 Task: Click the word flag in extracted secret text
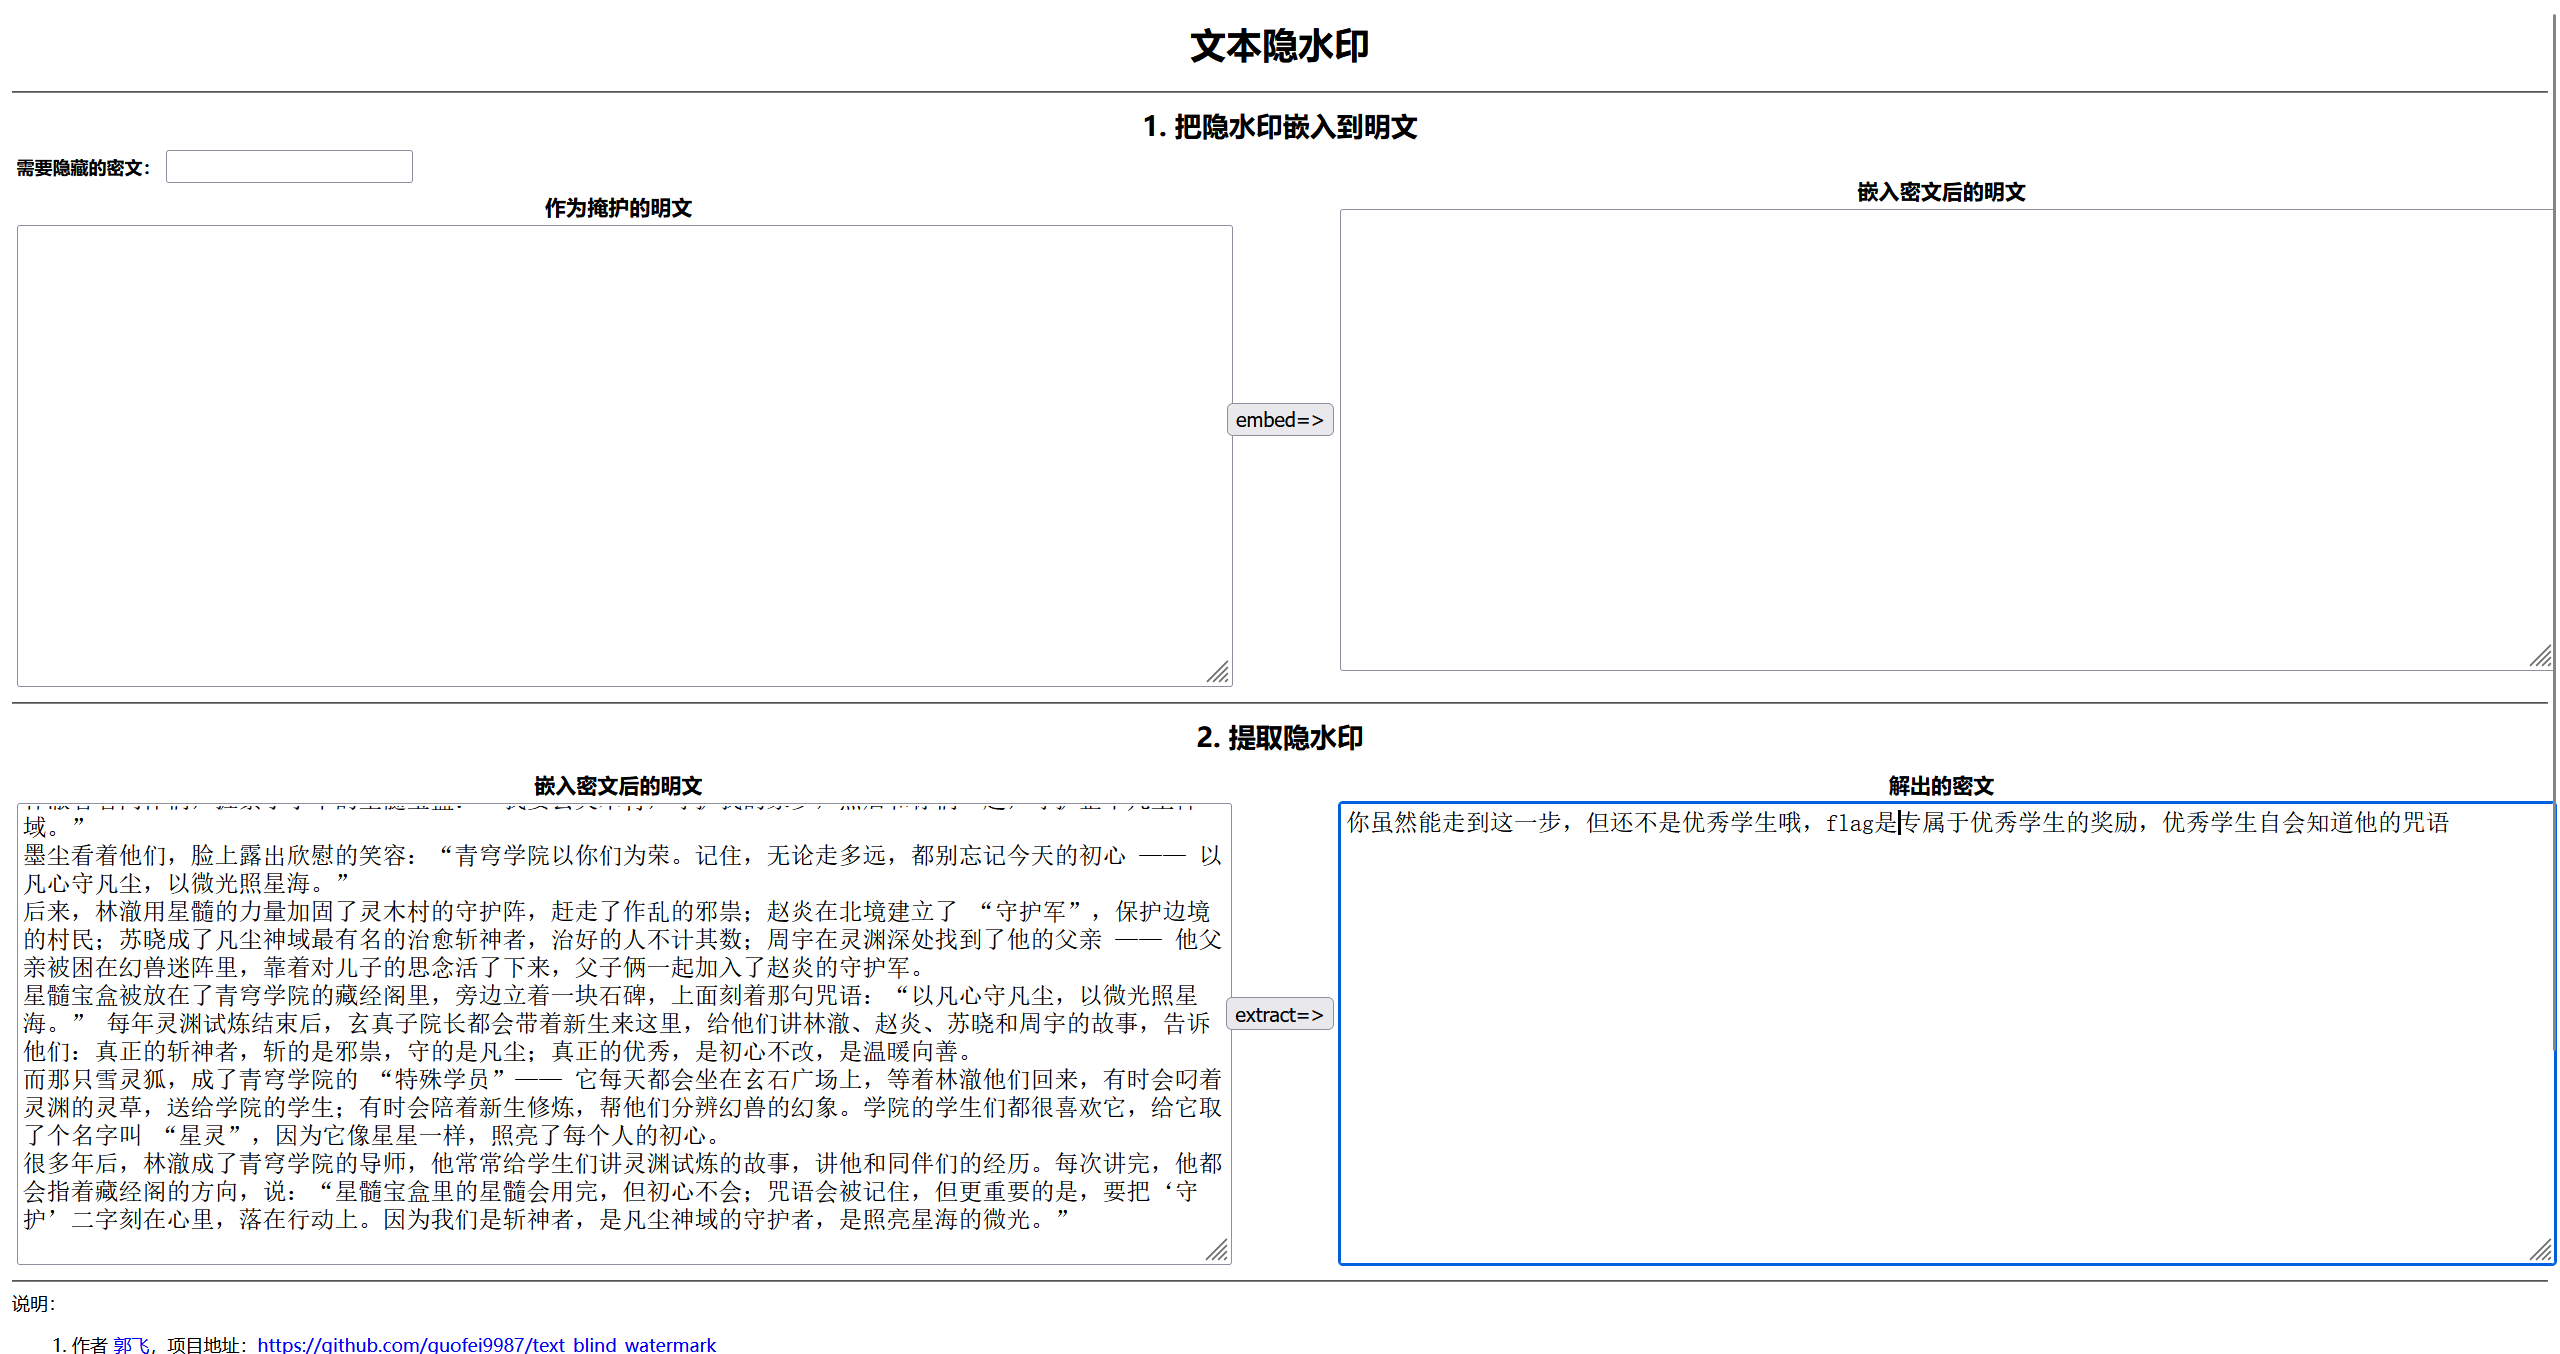point(1849,823)
